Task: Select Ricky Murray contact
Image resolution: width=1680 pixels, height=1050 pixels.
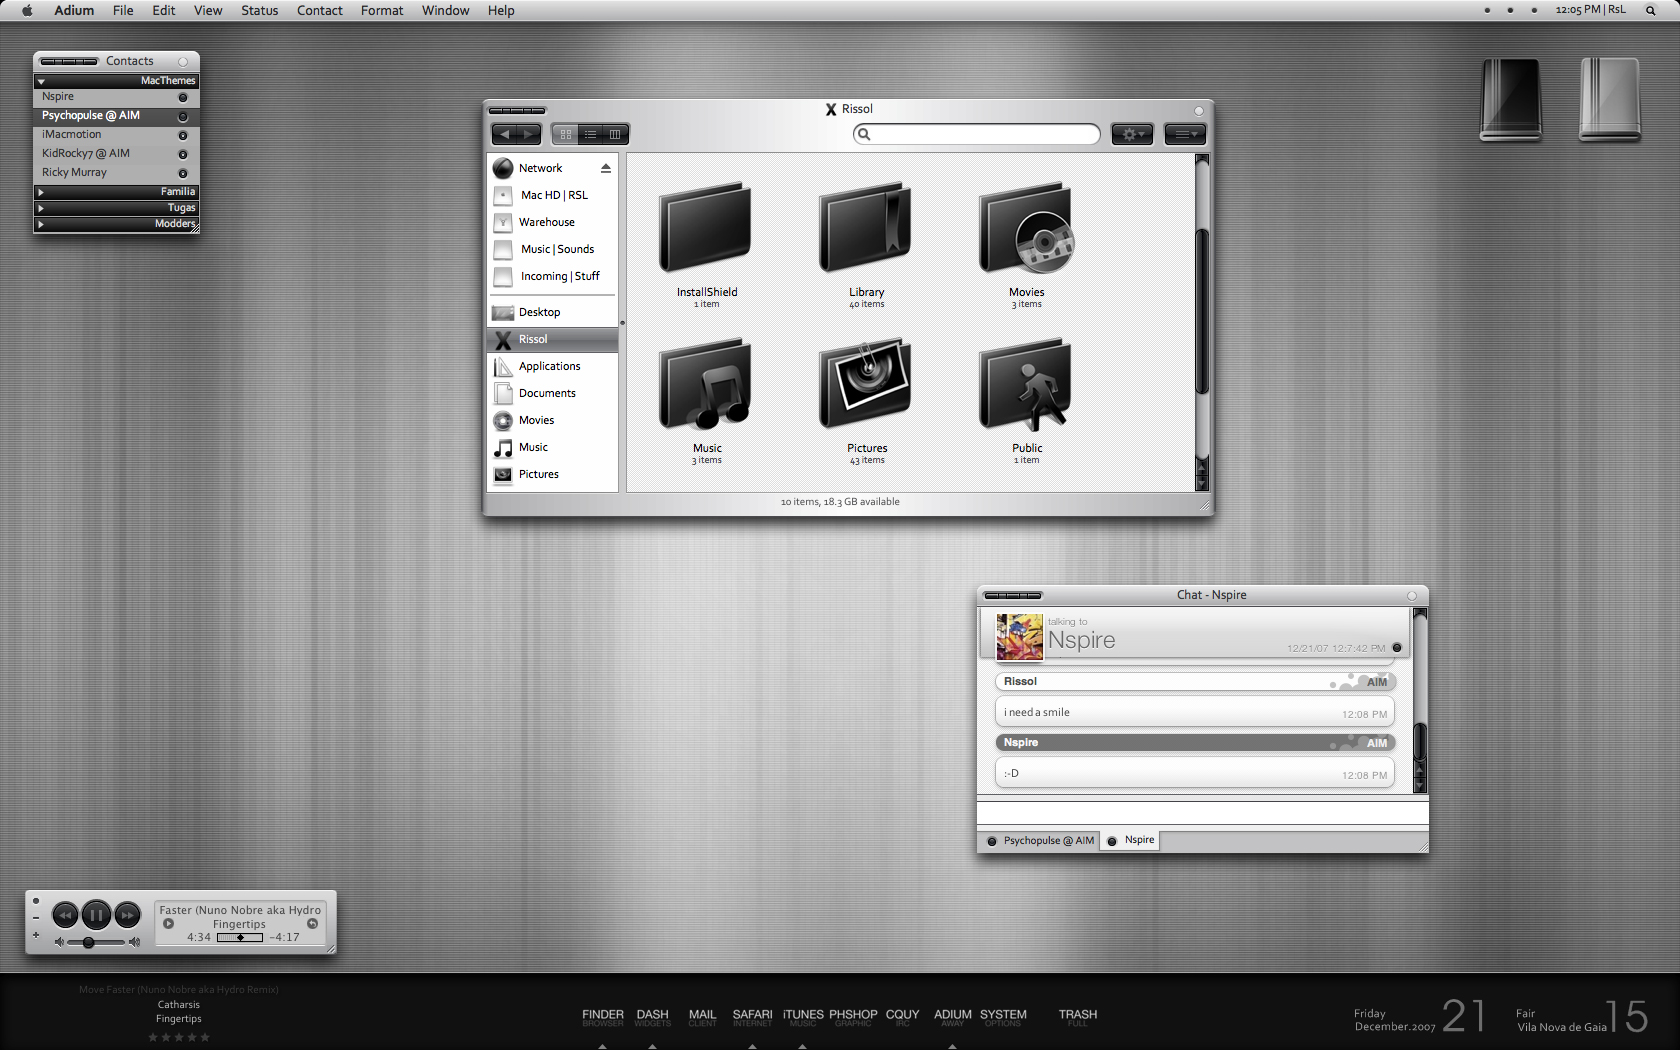Action: [x=116, y=173]
